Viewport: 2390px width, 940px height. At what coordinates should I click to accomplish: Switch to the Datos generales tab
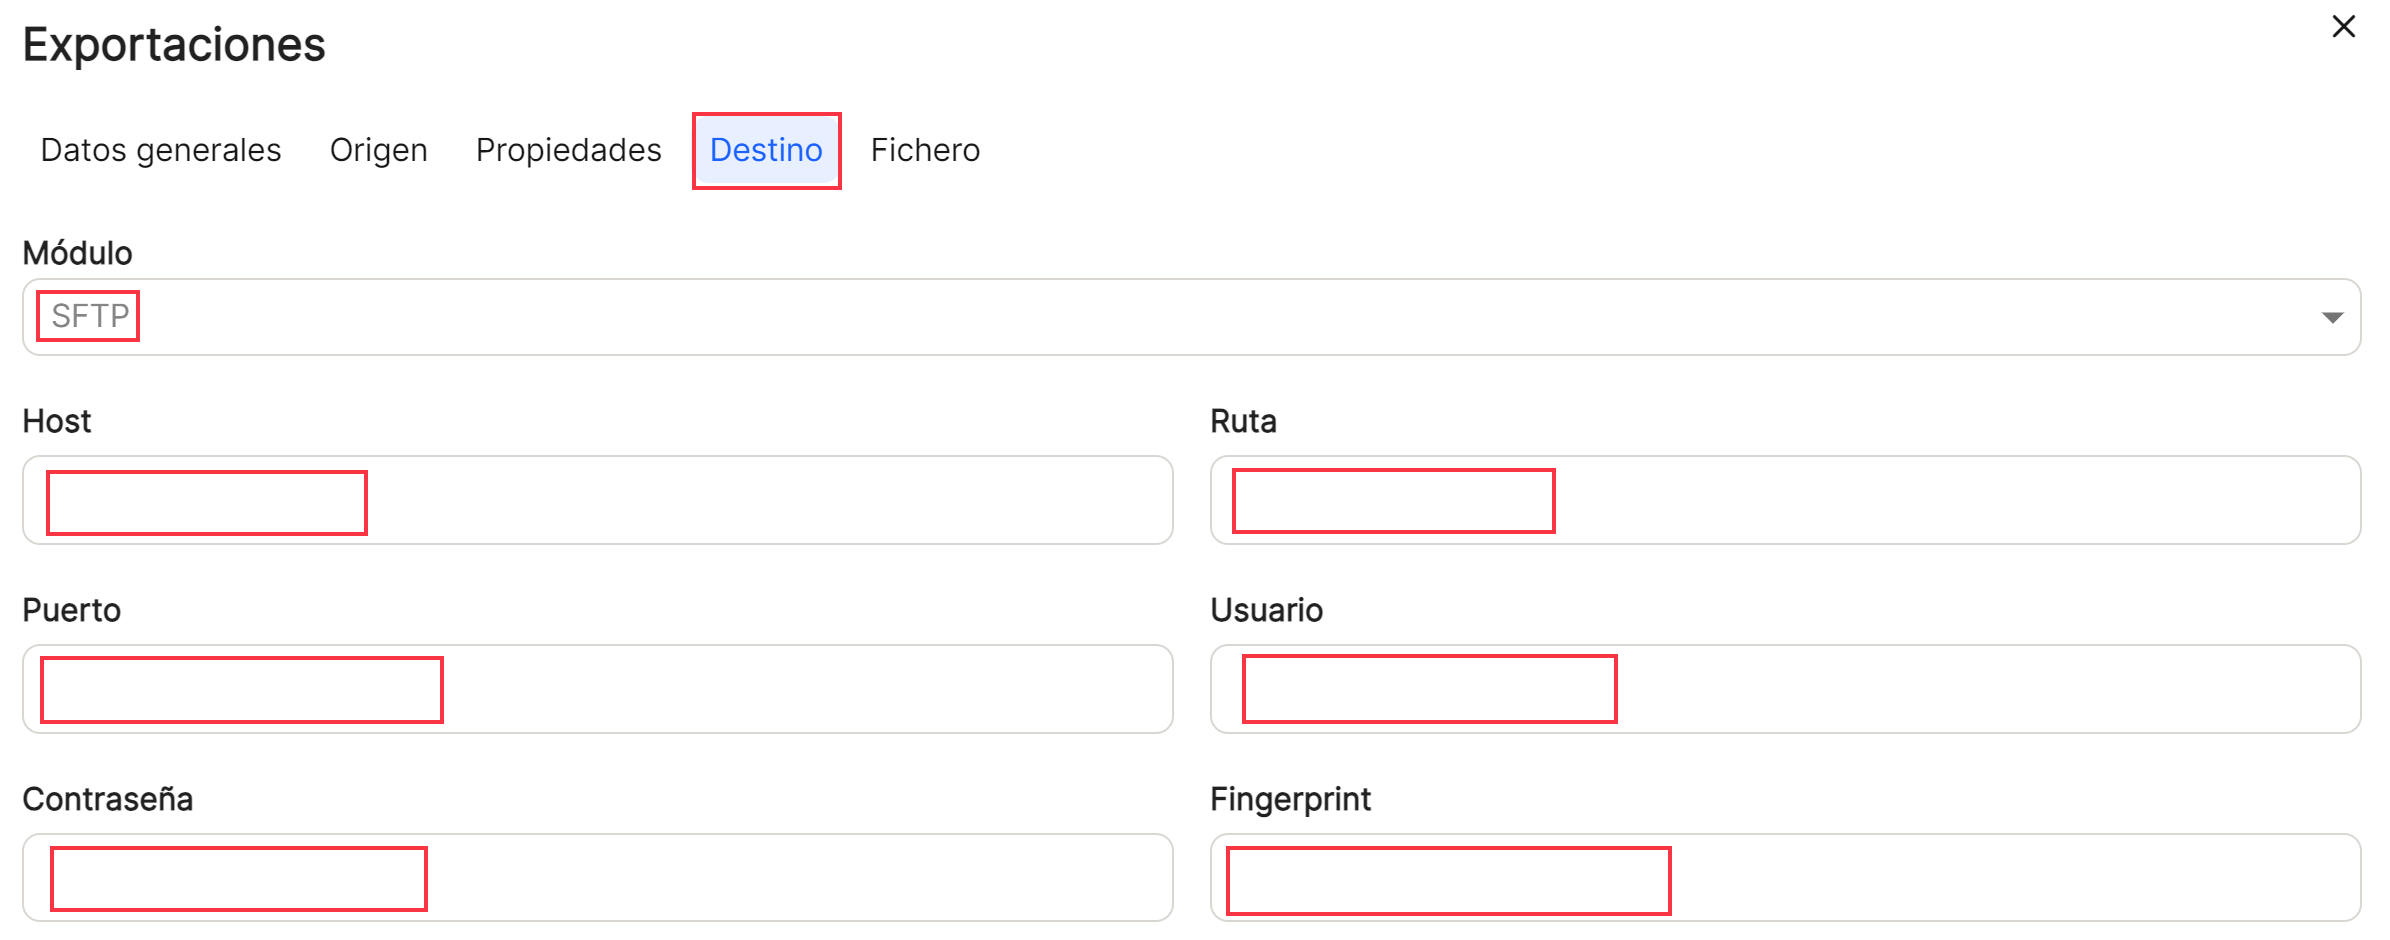pyautogui.click(x=161, y=150)
